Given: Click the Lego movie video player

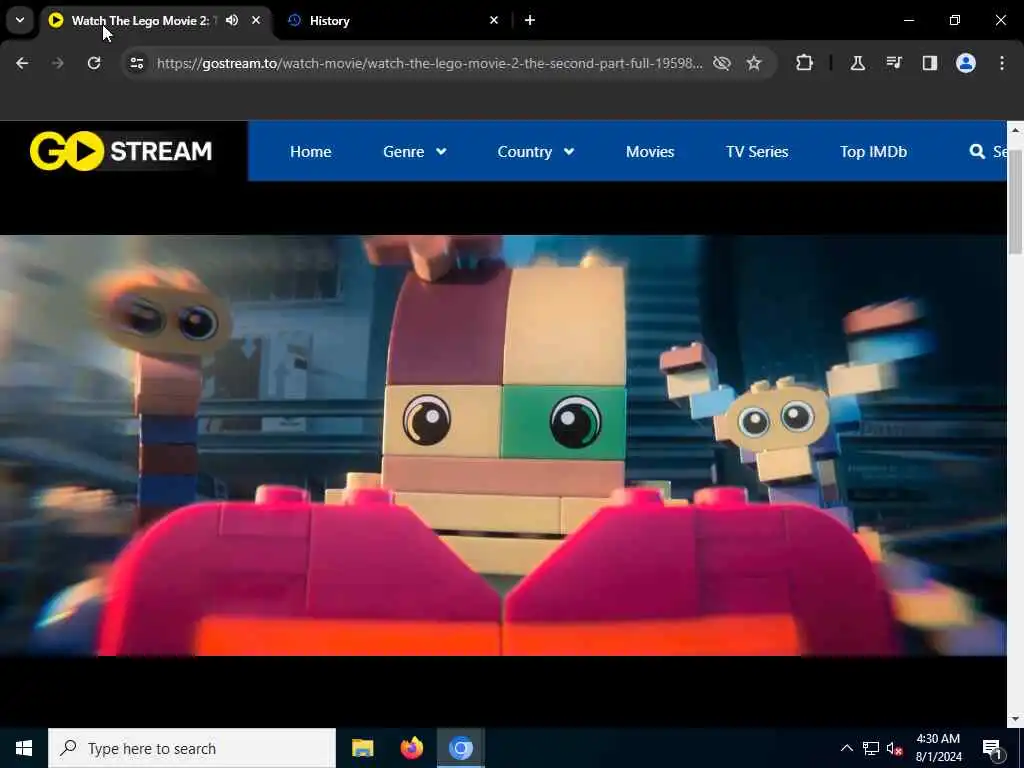Looking at the screenshot, I should 503,445.
